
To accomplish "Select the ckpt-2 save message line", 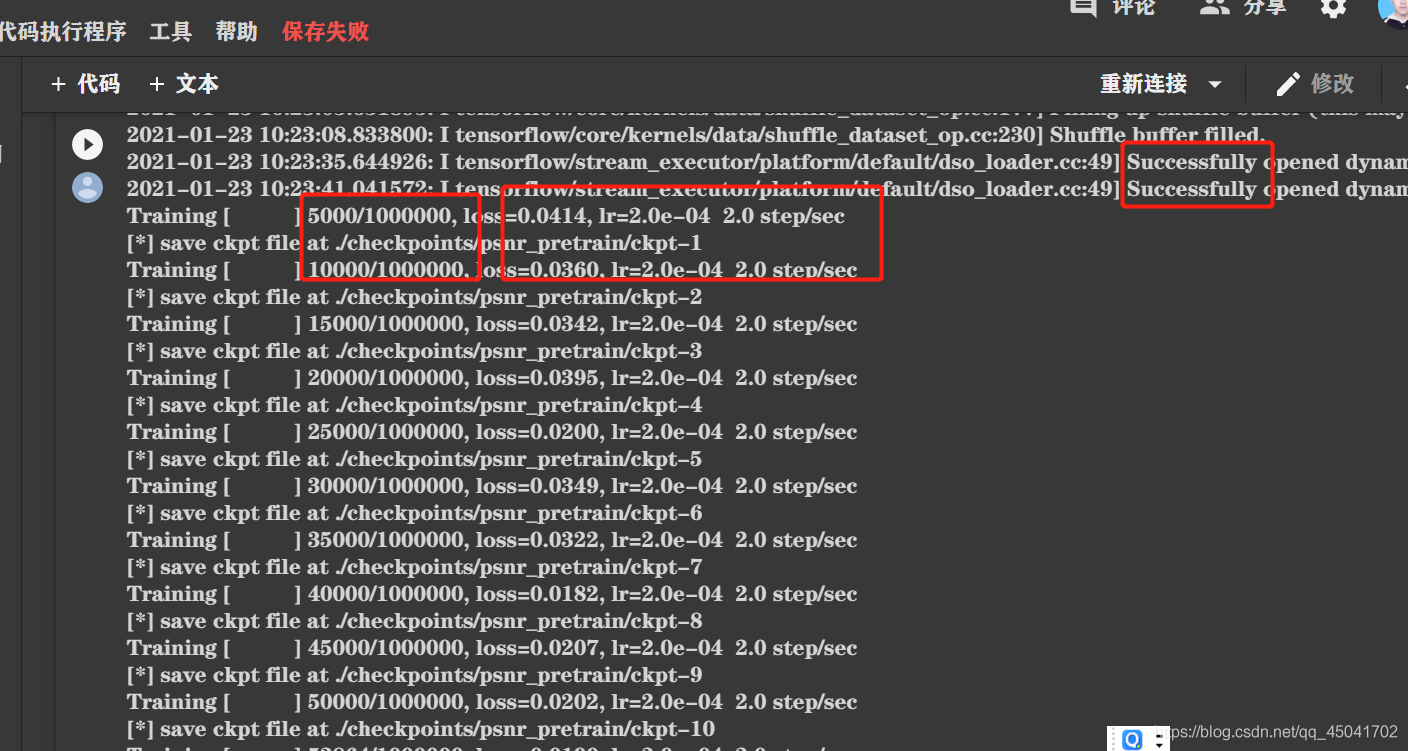I will pos(414,297).
